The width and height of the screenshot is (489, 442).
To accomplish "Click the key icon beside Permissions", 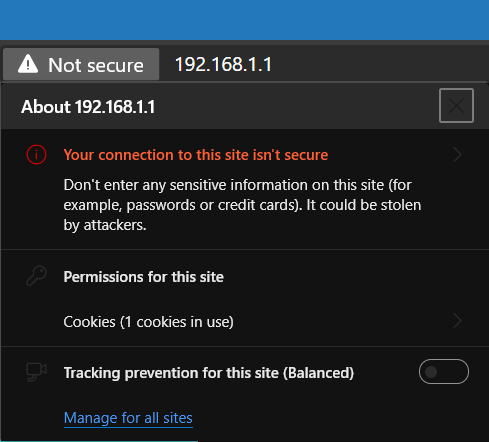I will pyautogui.click(x=36, y=276).
